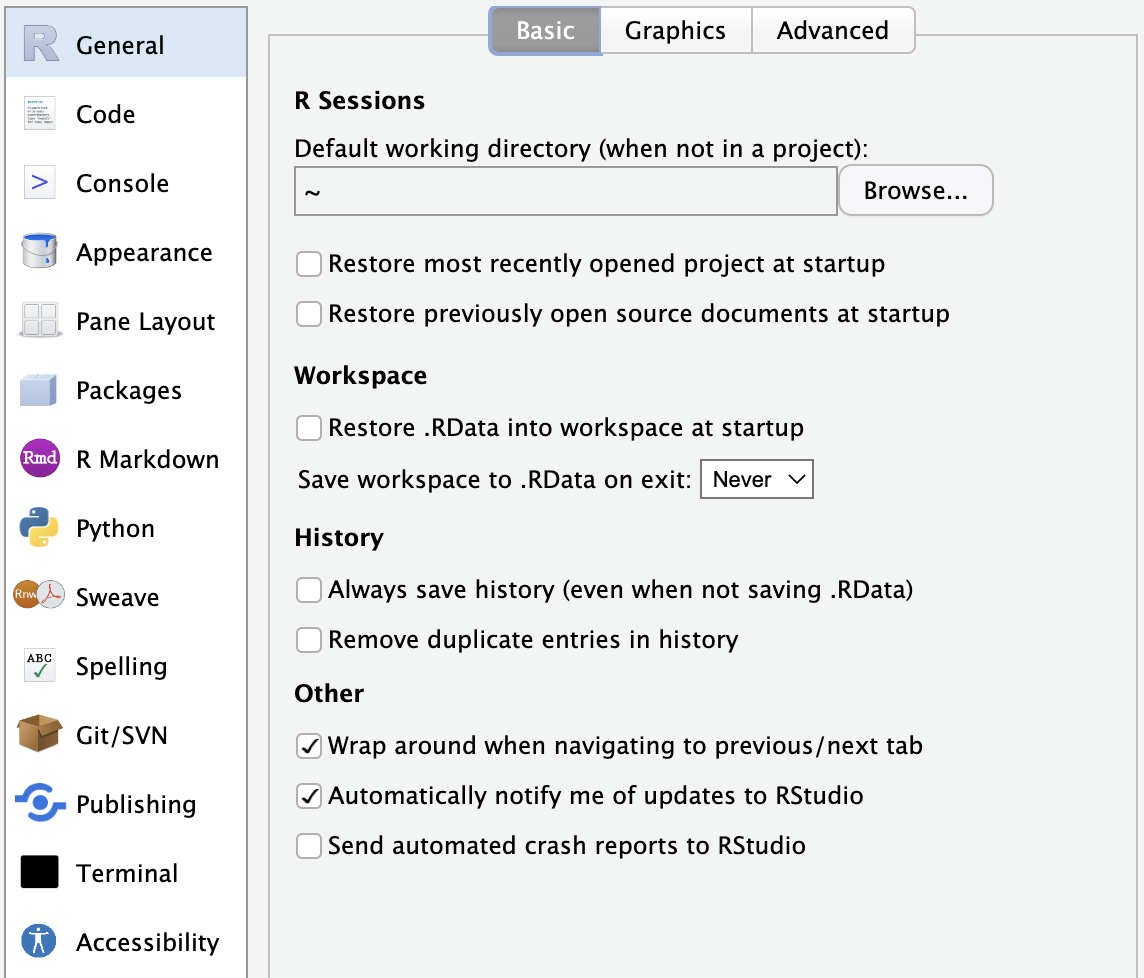The height and width of the screenshot is (978, 1144).
Task: Click the Console prompt icon
Action: click(39, 182)
